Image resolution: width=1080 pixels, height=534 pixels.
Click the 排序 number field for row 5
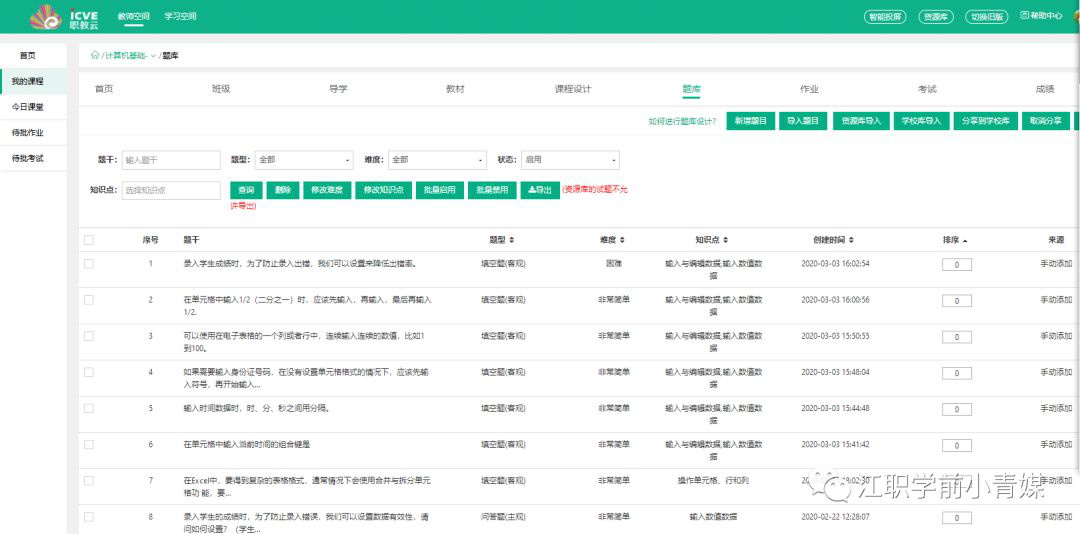[x=957, y=409]
